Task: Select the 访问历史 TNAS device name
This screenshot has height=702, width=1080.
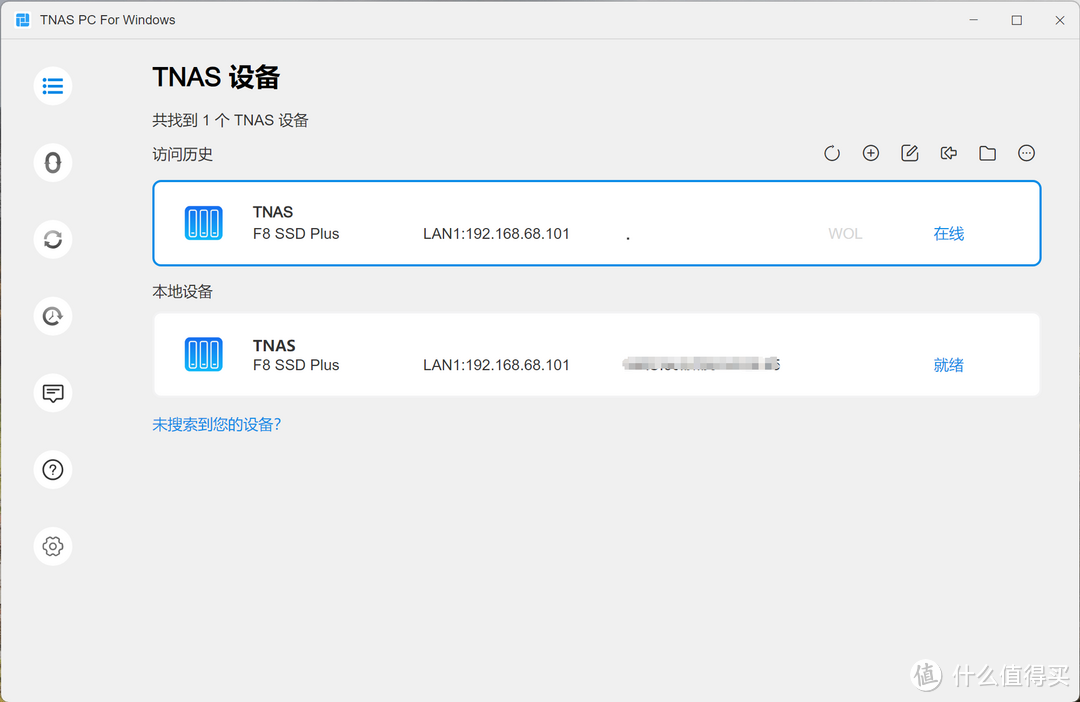Action: 273,211
